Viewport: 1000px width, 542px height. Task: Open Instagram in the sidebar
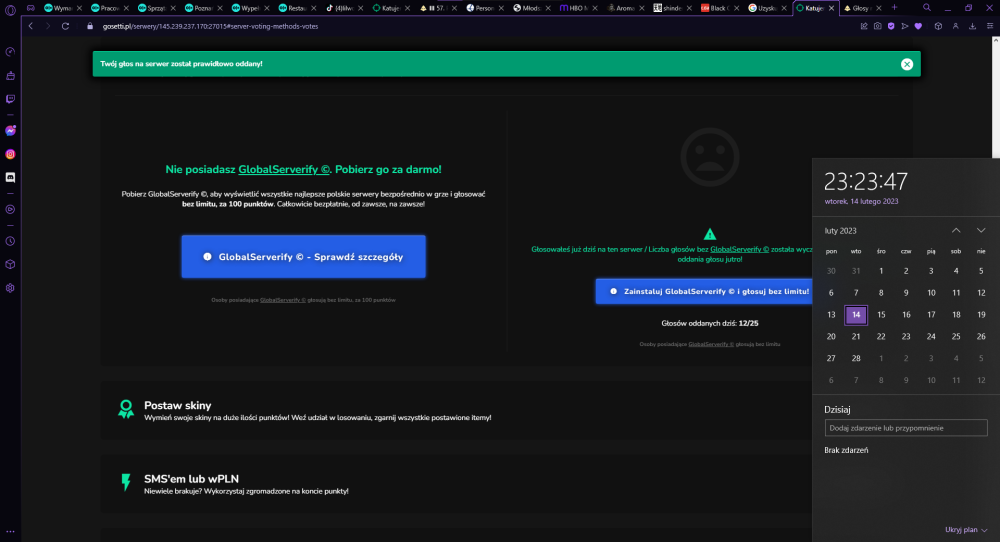tap(10, 154)
